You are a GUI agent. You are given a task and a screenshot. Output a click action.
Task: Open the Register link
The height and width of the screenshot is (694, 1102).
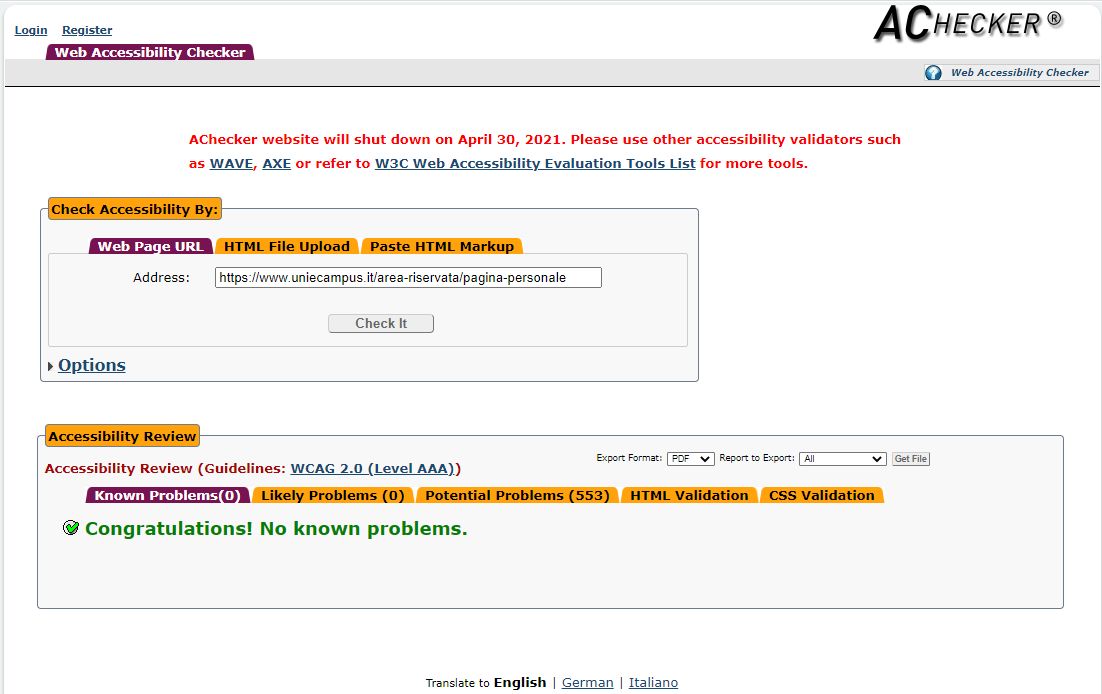[87, 30]
